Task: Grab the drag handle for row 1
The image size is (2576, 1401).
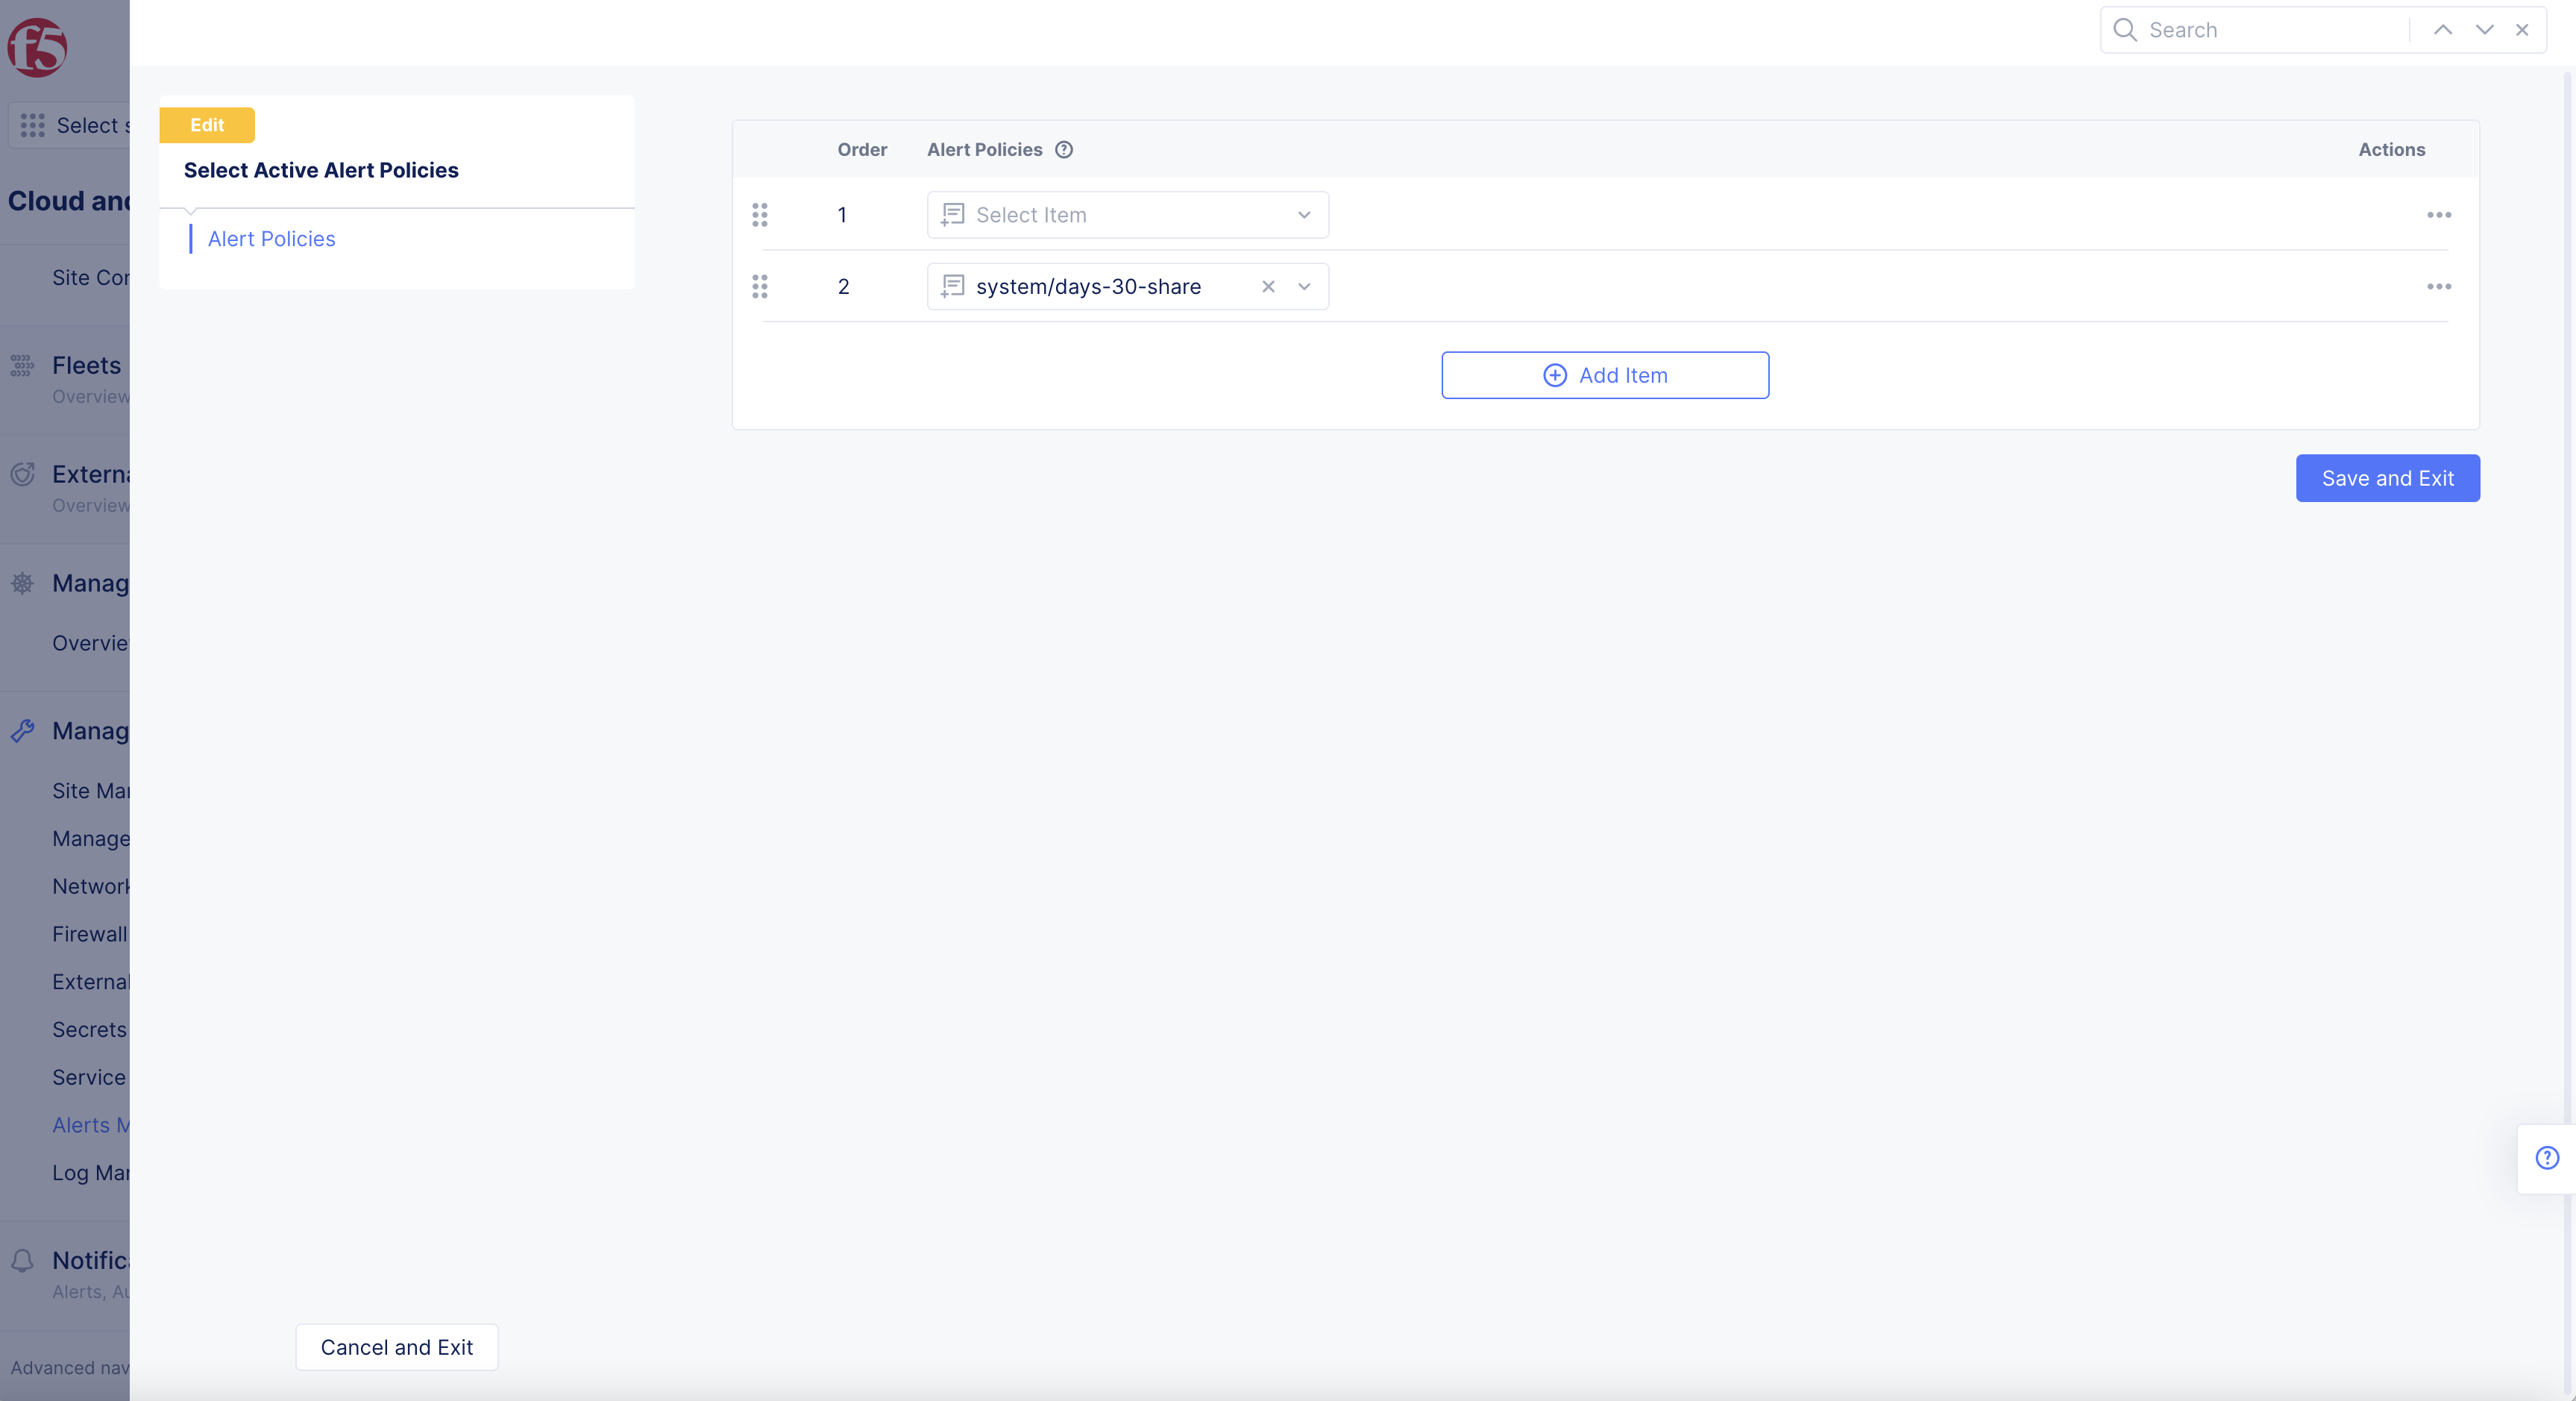Action: [760, 215]
